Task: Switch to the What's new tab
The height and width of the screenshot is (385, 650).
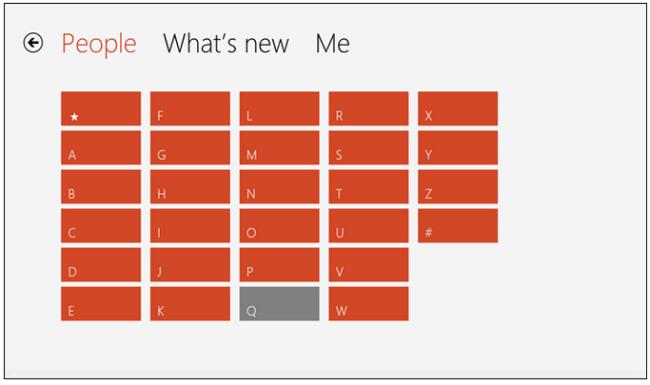Action: [226, 44]
